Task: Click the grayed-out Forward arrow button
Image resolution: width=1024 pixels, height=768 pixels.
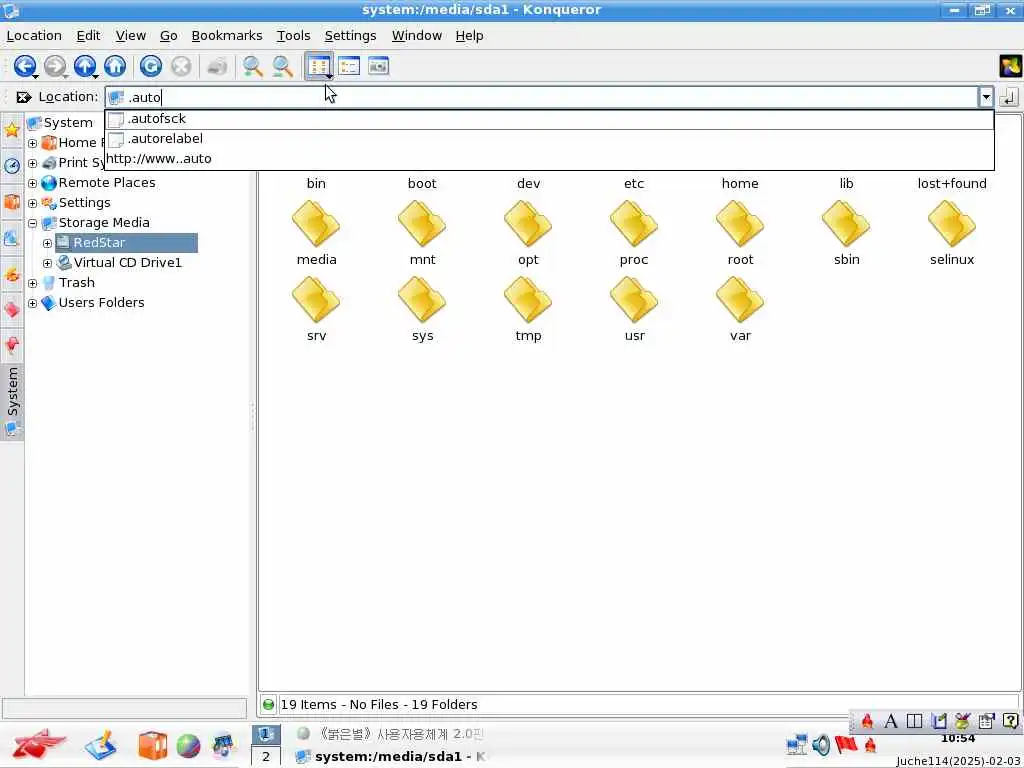Action: click(55, 66)
